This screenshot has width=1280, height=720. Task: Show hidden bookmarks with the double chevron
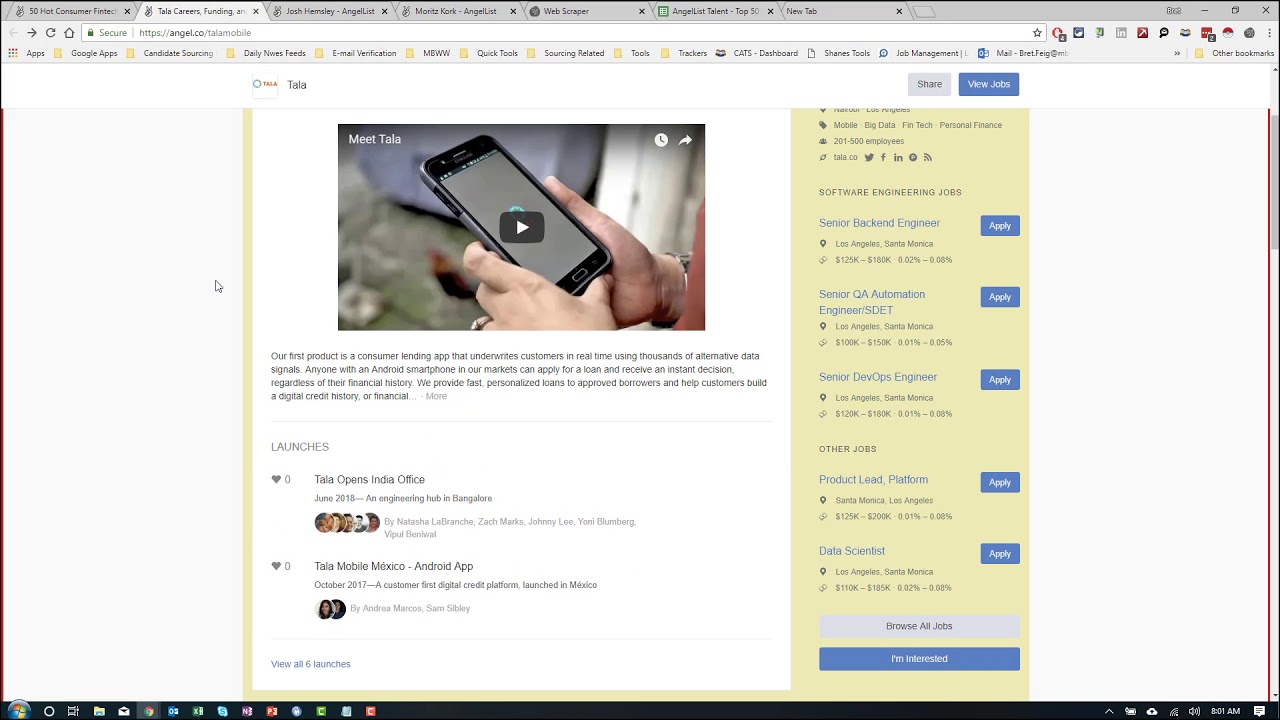click(1177, 53)
